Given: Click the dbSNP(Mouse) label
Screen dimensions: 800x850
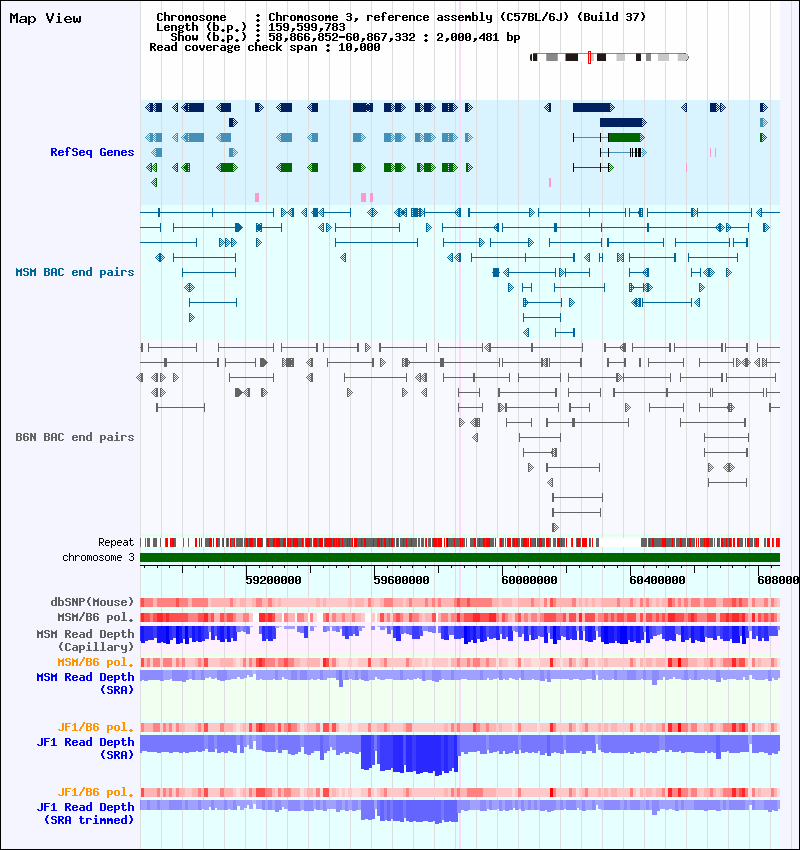Looking at the screenshot, I should pos(92,602).
